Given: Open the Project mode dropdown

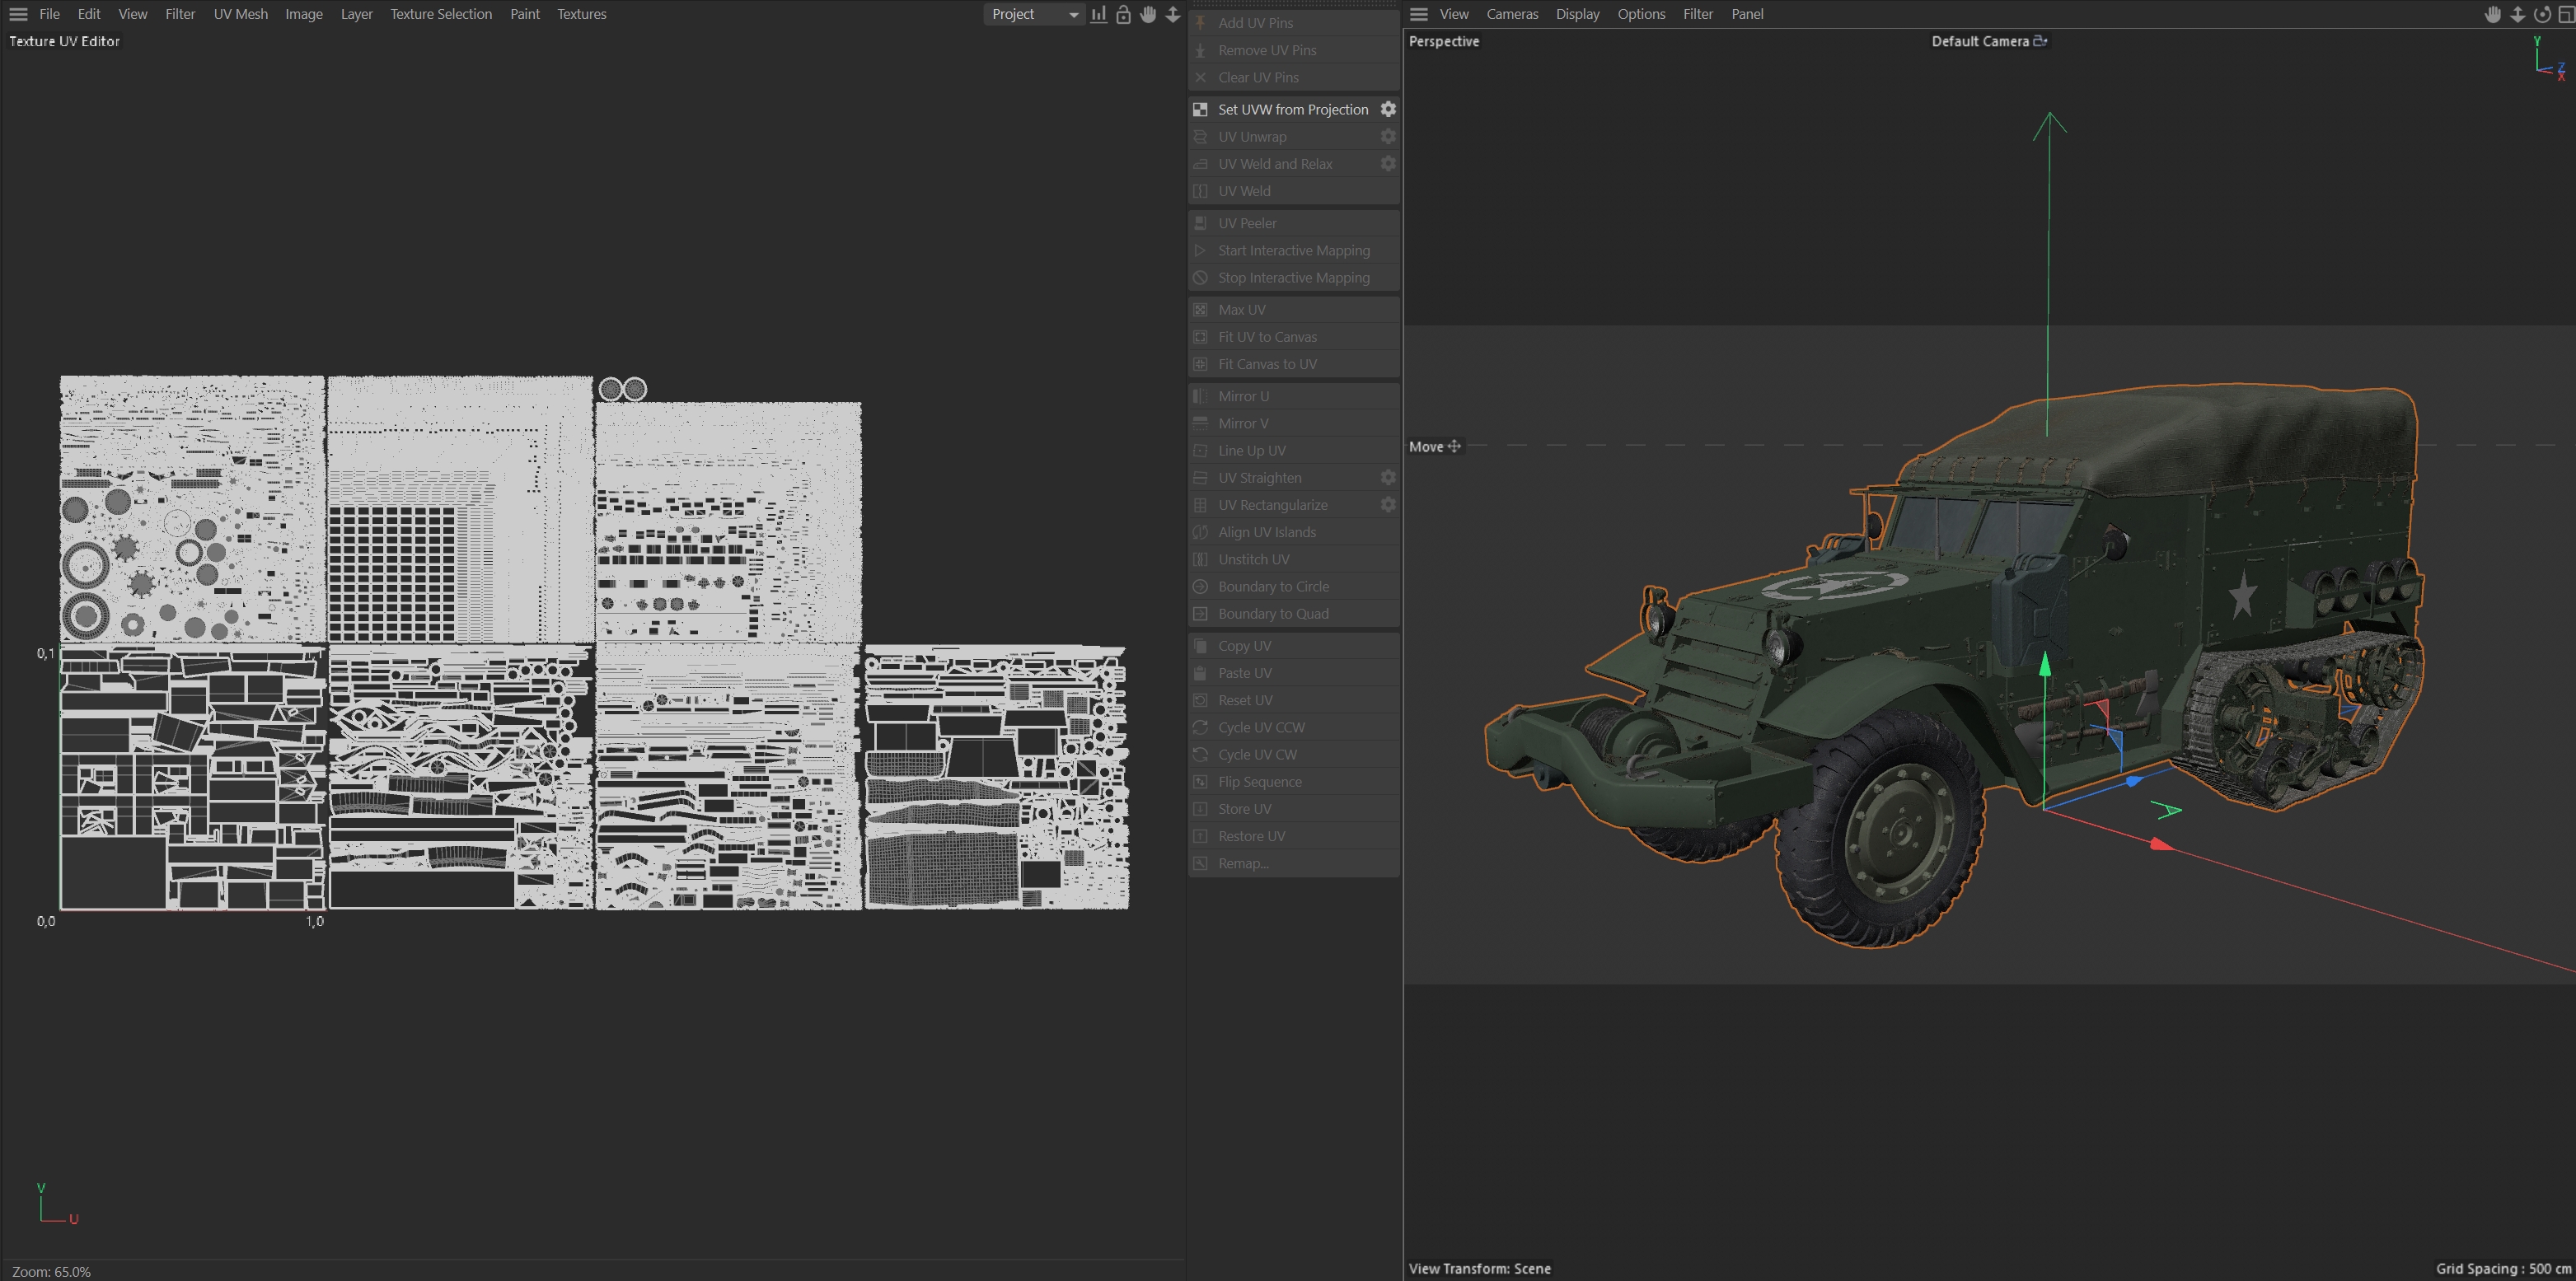Looking at the screenshot, I should pyautogui.click(x=1033, y=14).
